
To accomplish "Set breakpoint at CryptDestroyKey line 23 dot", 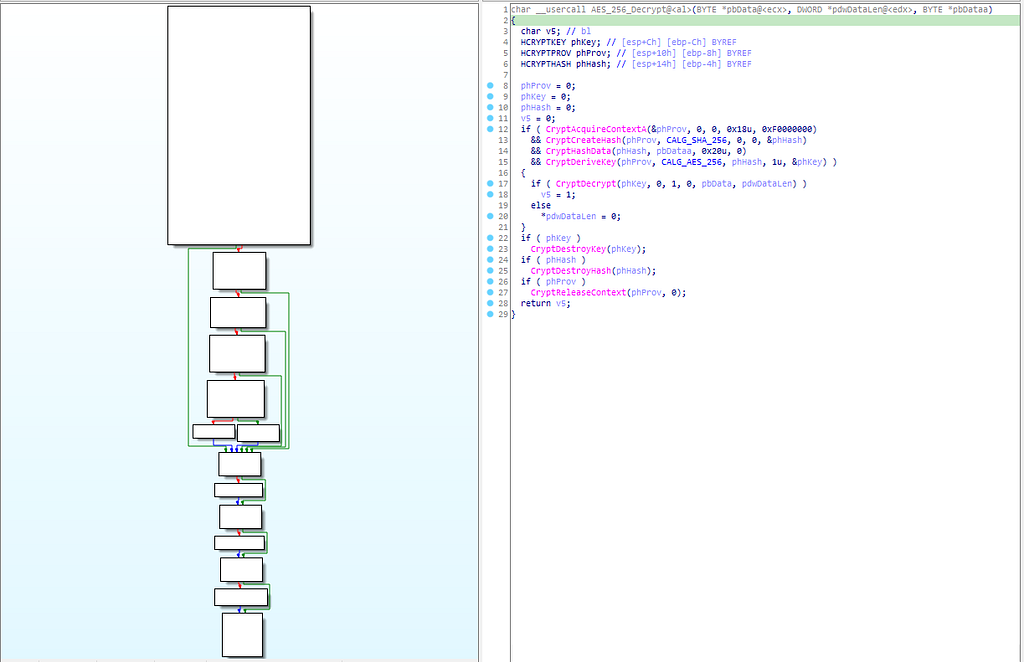I will pyautogui.click(x=490, y=249).
